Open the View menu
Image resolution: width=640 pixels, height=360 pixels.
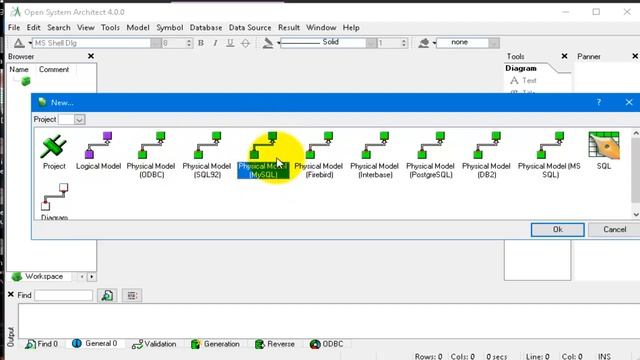click(86, 28)
